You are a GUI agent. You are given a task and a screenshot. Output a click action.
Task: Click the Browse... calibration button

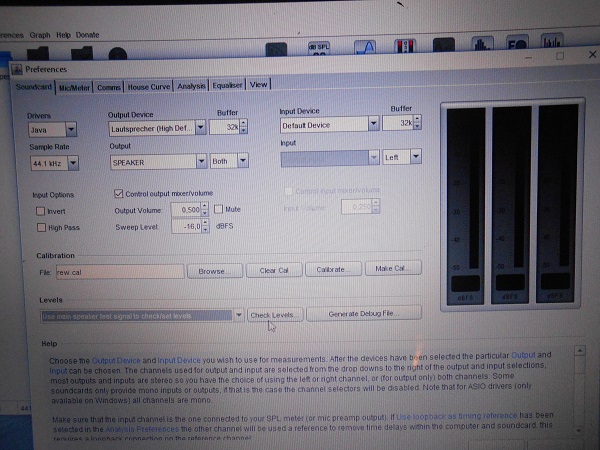point(215,271)
